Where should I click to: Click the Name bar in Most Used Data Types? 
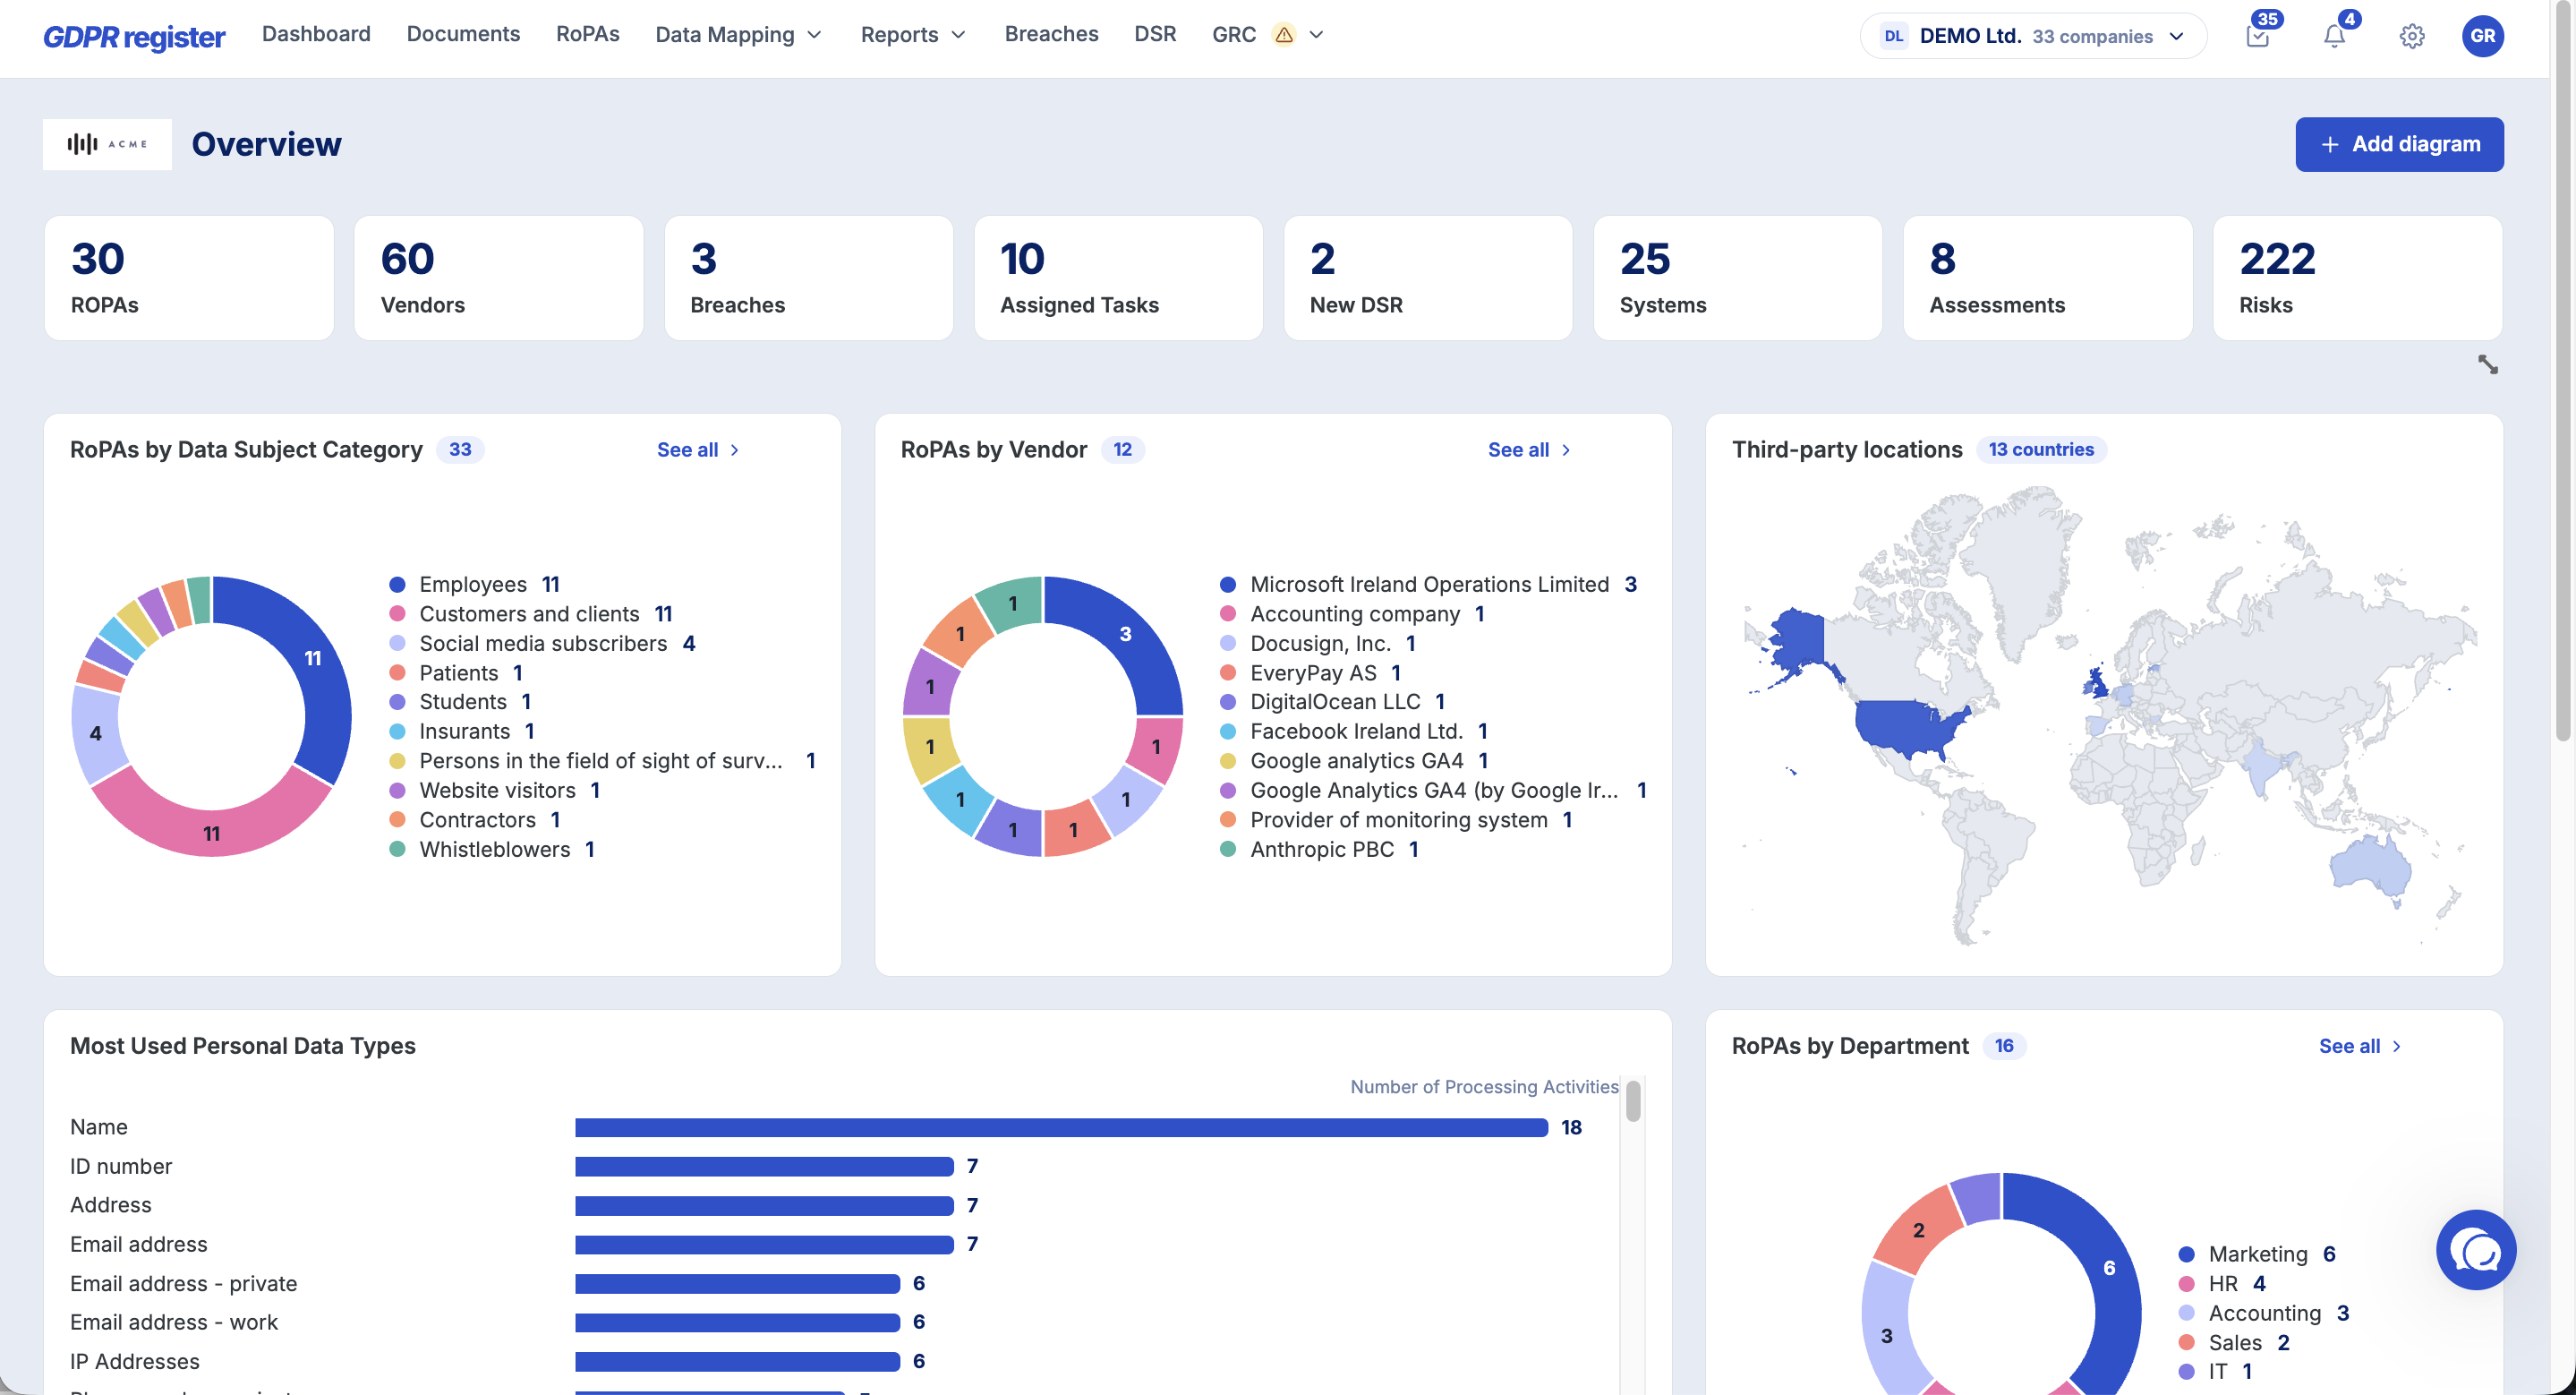click(x=1061, y=1128)
